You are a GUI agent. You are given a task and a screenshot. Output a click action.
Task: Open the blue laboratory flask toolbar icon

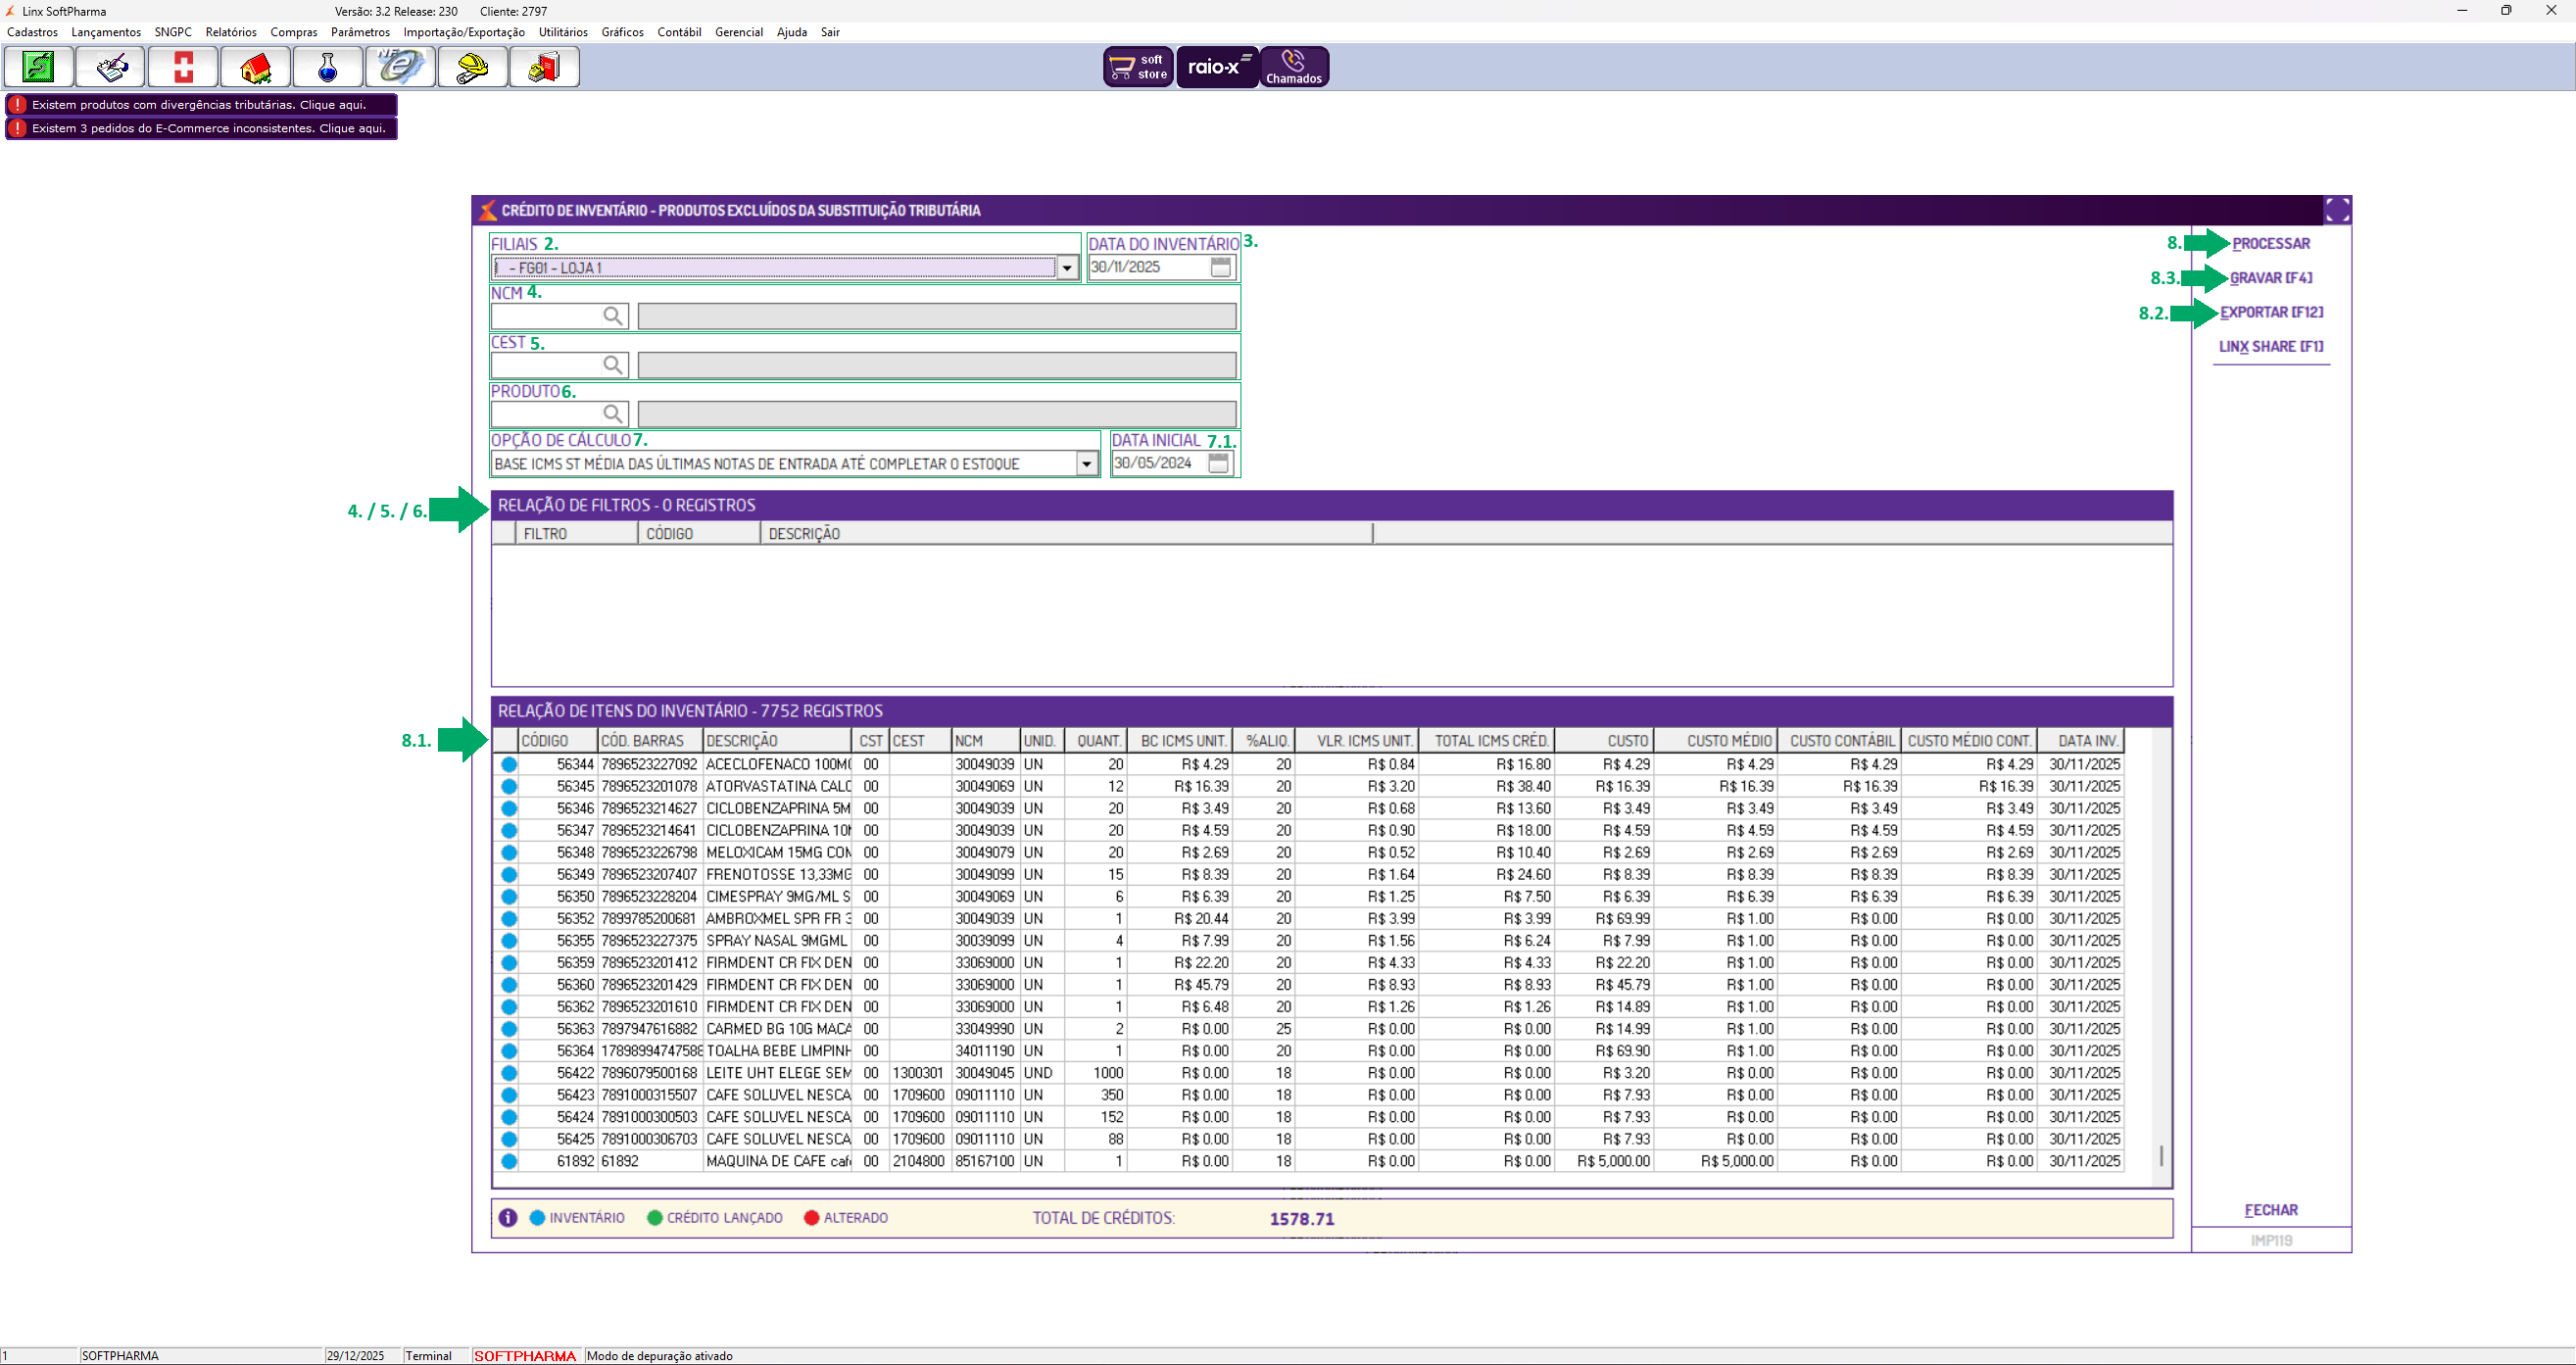click(327, 67)
